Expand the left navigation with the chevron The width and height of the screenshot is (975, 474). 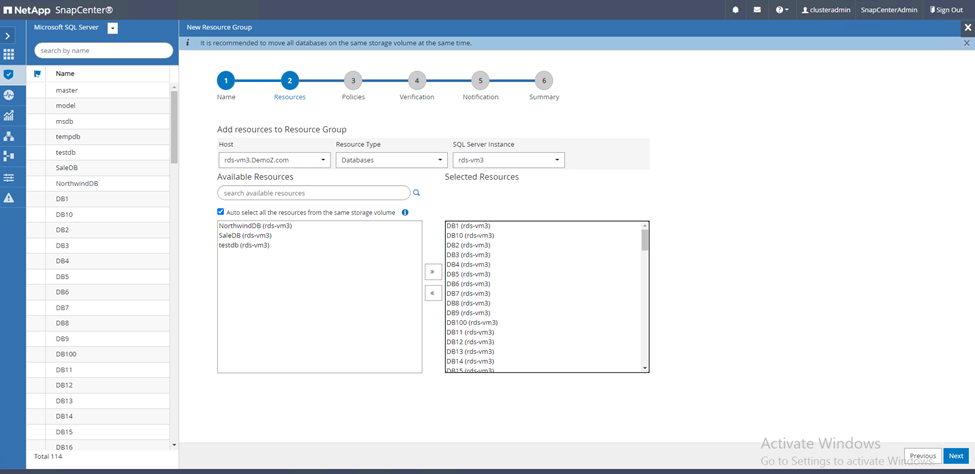point(8,37)
